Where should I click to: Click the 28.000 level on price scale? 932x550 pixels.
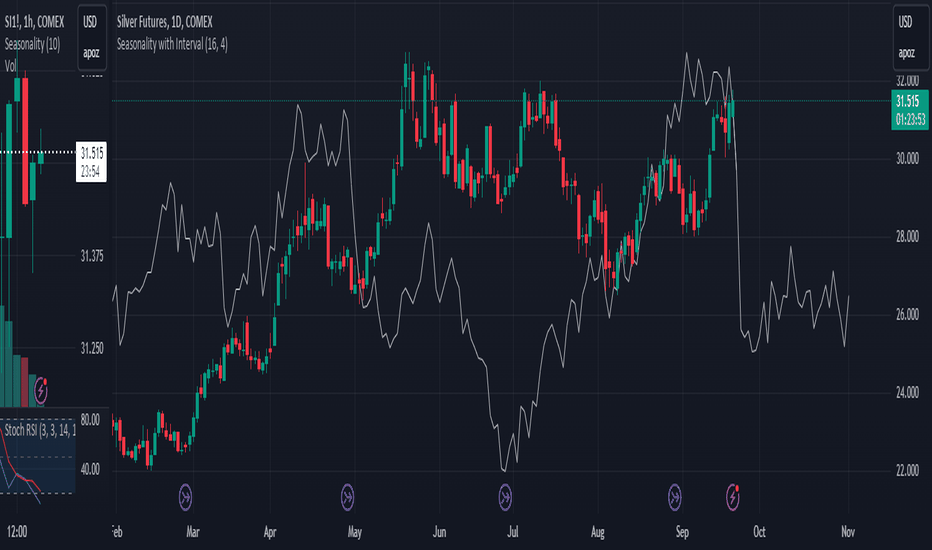[907, 237]
